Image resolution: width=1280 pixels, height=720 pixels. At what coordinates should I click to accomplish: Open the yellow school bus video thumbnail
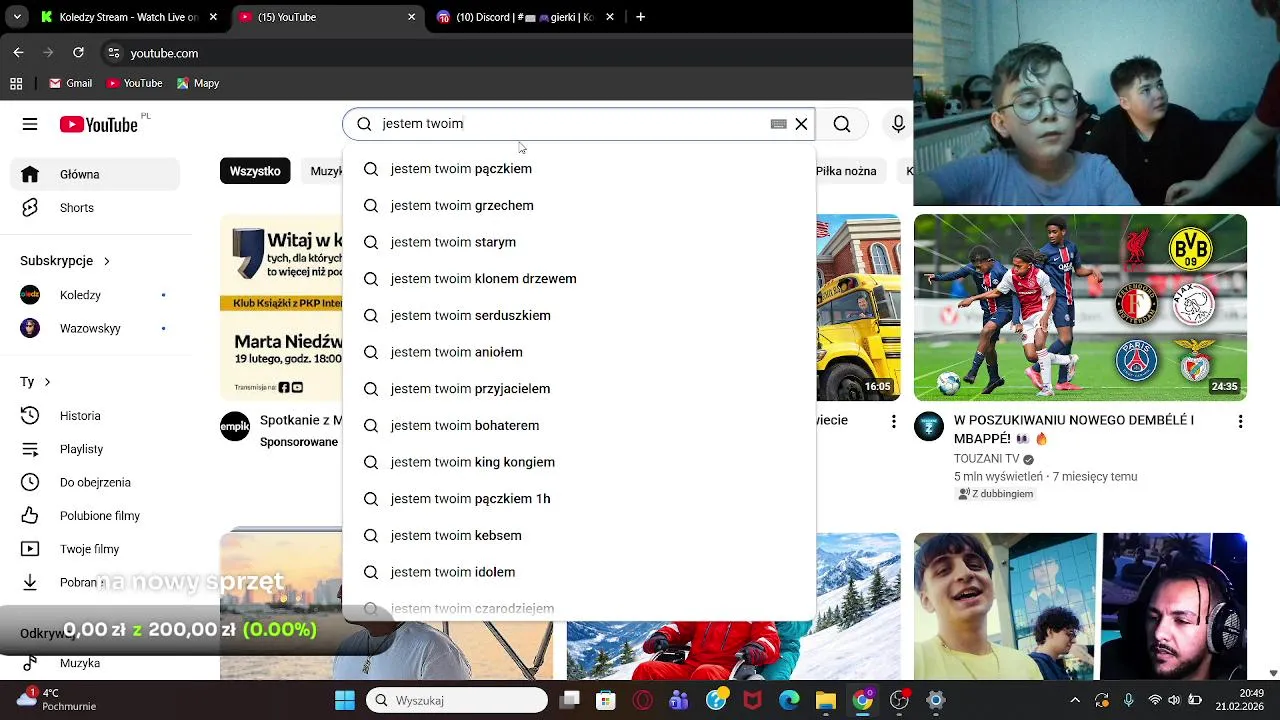pyautogui.click(x=858, y=307)
